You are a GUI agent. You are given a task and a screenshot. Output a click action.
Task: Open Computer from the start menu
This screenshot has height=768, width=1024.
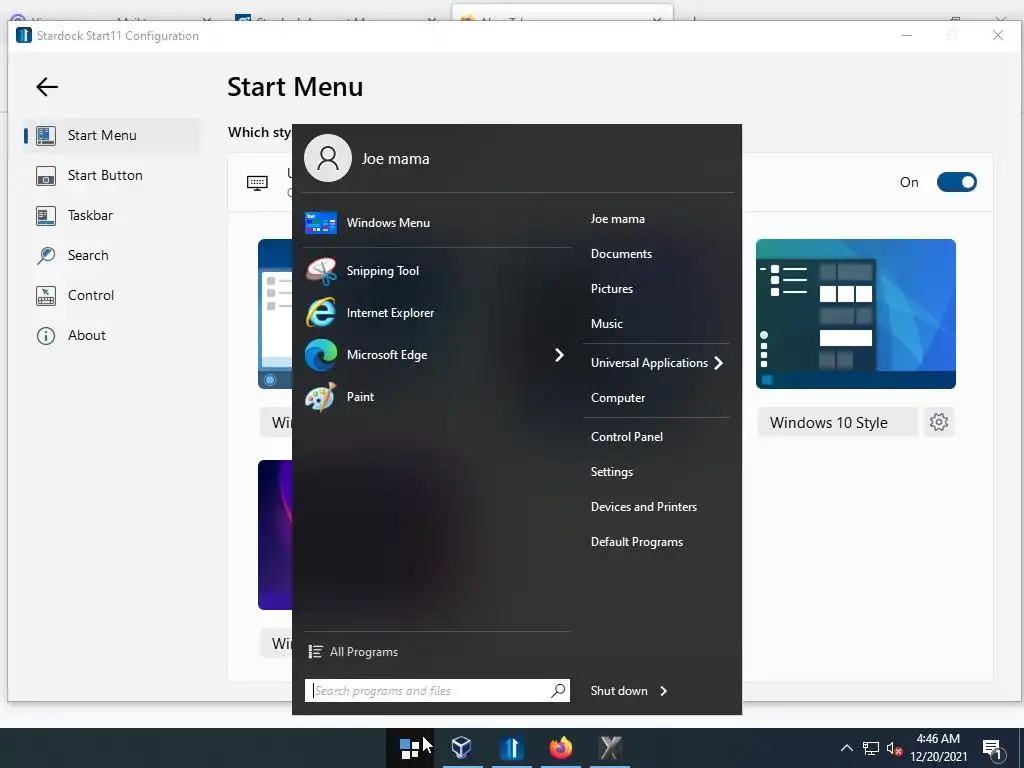pyautogui.click(x=618, y=398)
